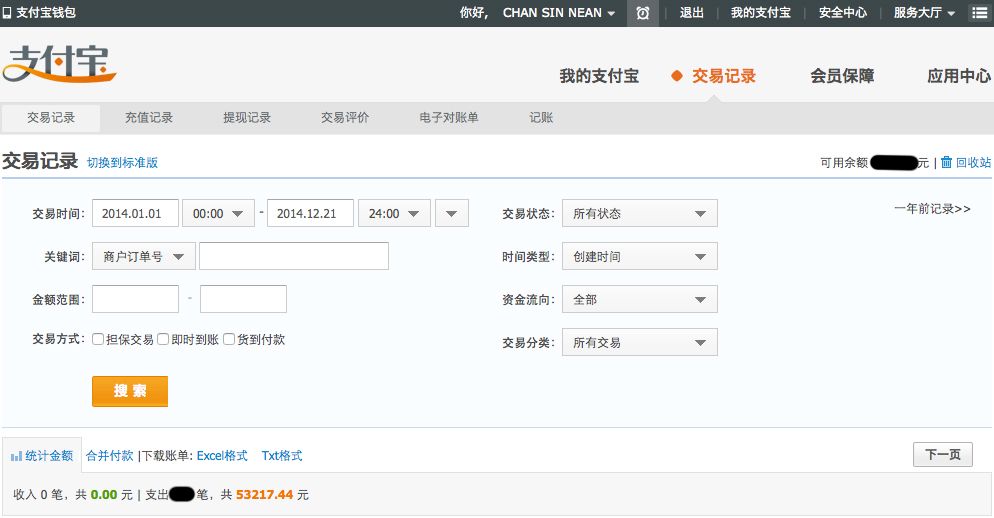994x518 pixels.
Task: Click the 下一页 button
Action: 942,455
